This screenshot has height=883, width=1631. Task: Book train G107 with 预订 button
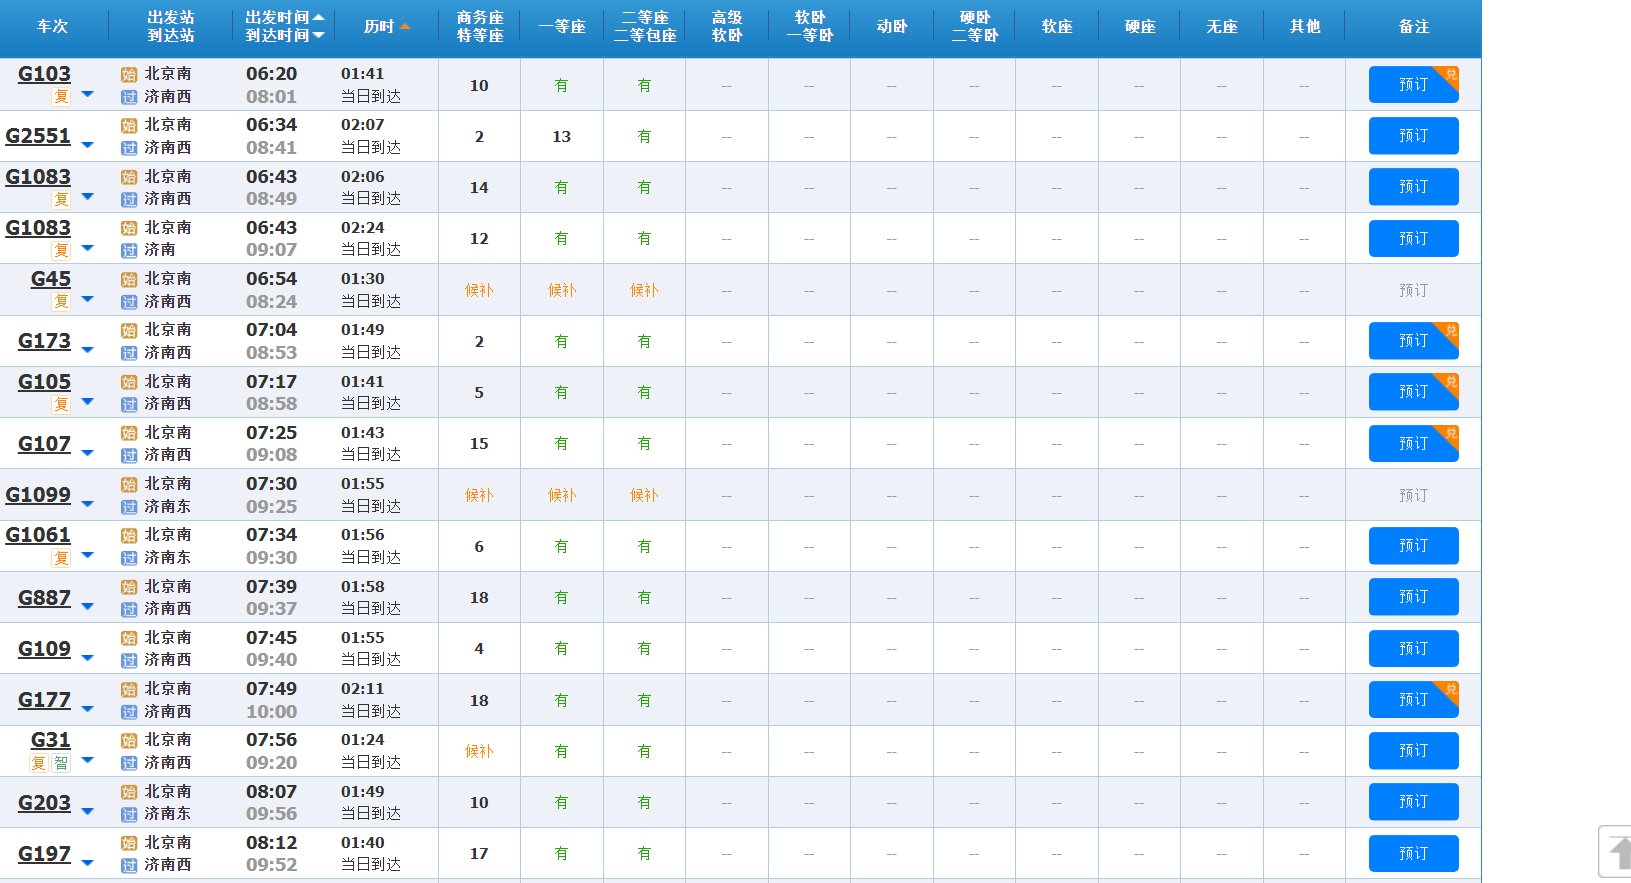(x=1413, y=444)
